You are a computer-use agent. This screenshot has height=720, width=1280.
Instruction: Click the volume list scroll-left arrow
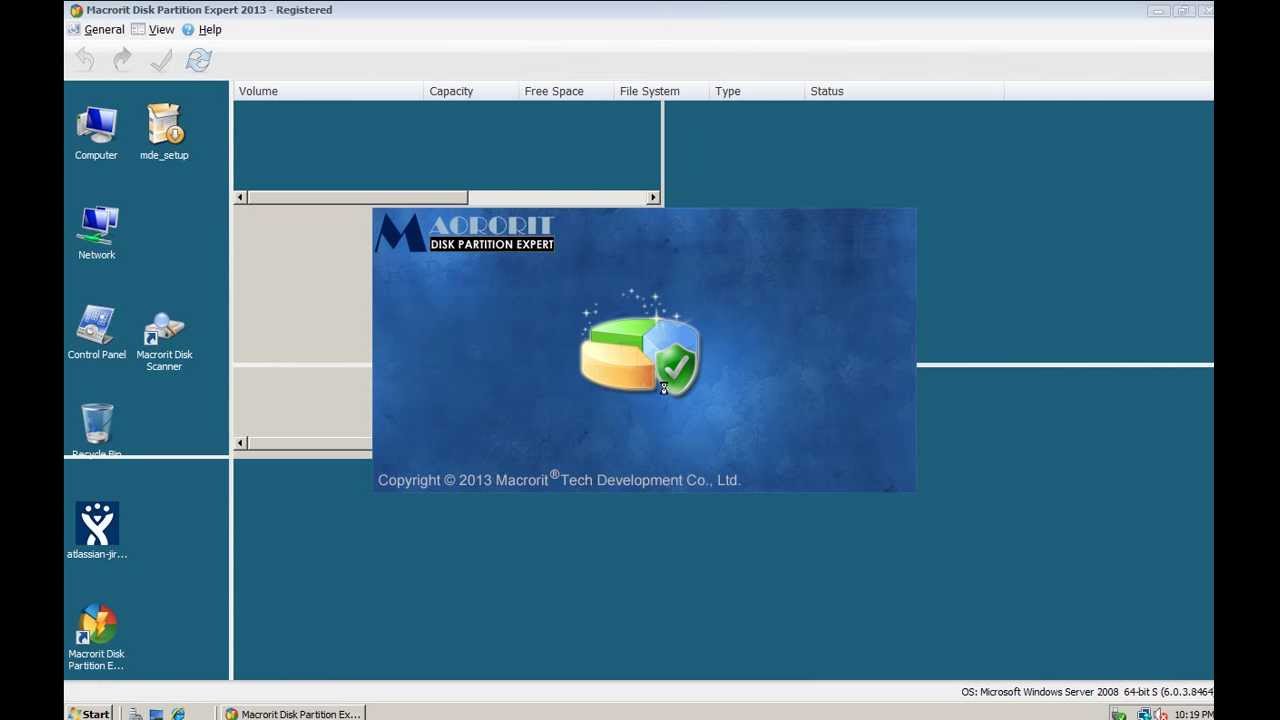tap(240, 197)
